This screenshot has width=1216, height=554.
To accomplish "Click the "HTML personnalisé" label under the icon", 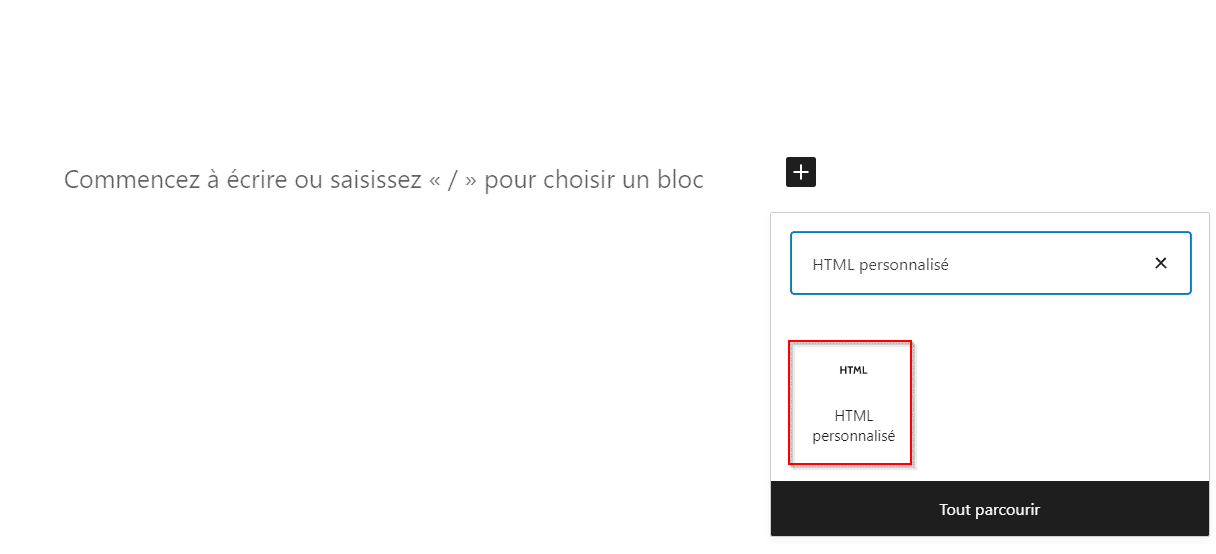I will pyautogui.click(x=853, y=426).
